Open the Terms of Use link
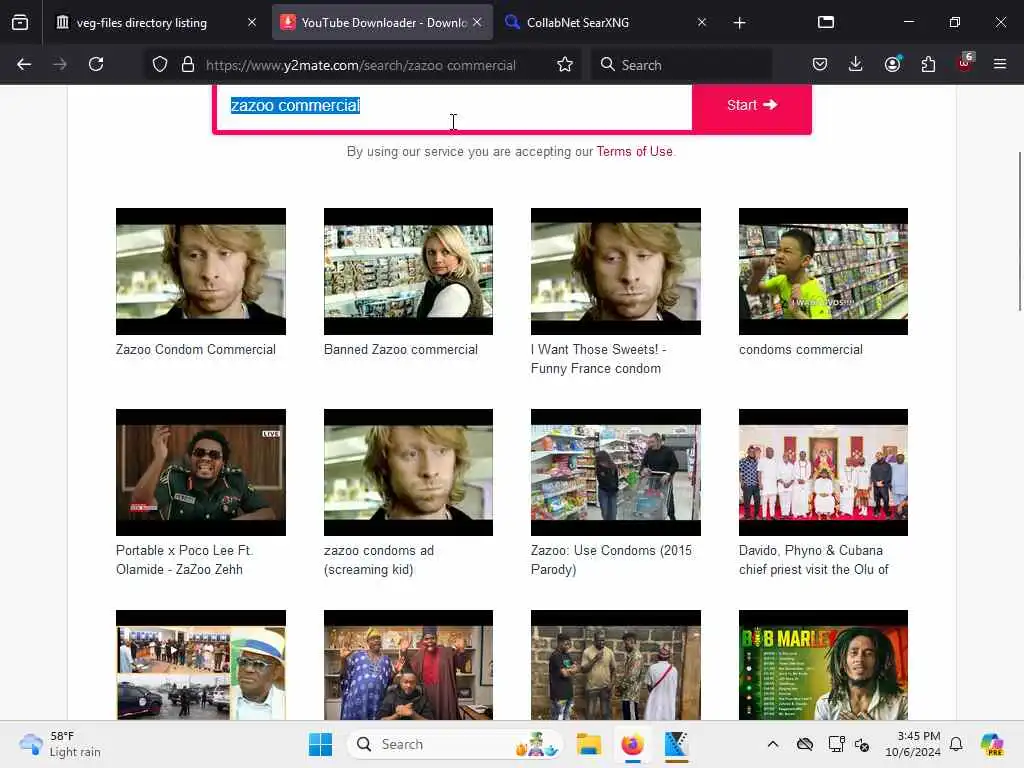 (x=634, y=152)
